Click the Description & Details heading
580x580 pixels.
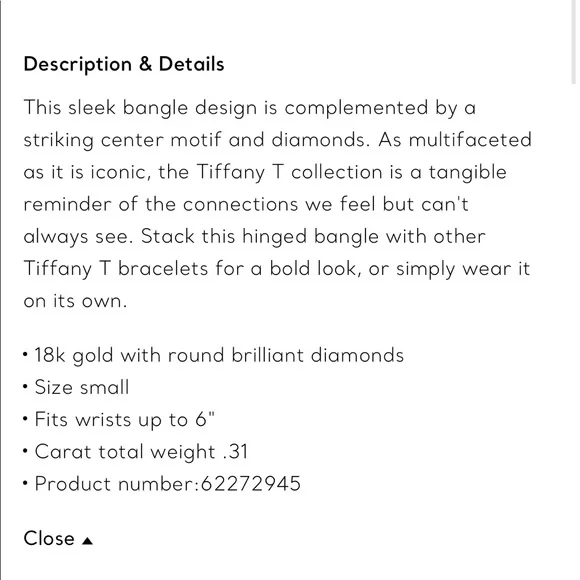click(124, 64)
